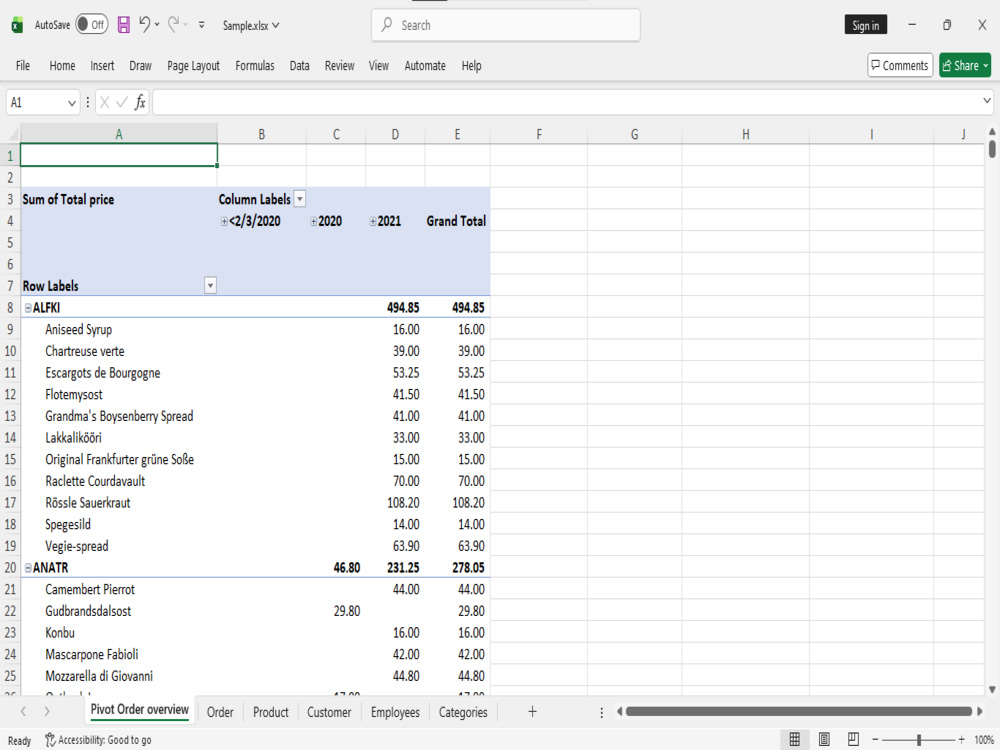Save the workbook using the floppy disk icon
Viewport: 1000px width, 750px height.
[x=123, y=24]
